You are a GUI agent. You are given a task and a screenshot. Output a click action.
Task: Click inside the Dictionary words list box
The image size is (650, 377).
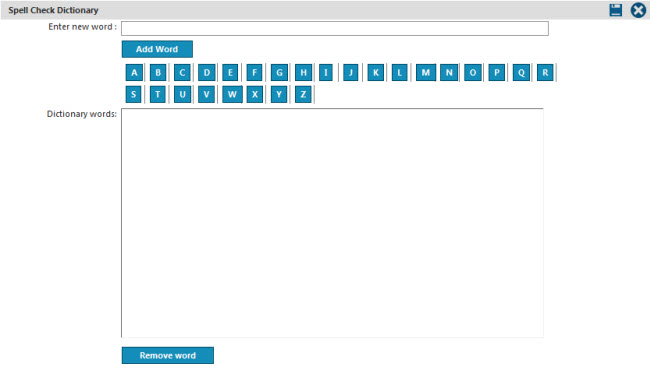[332, 223]
